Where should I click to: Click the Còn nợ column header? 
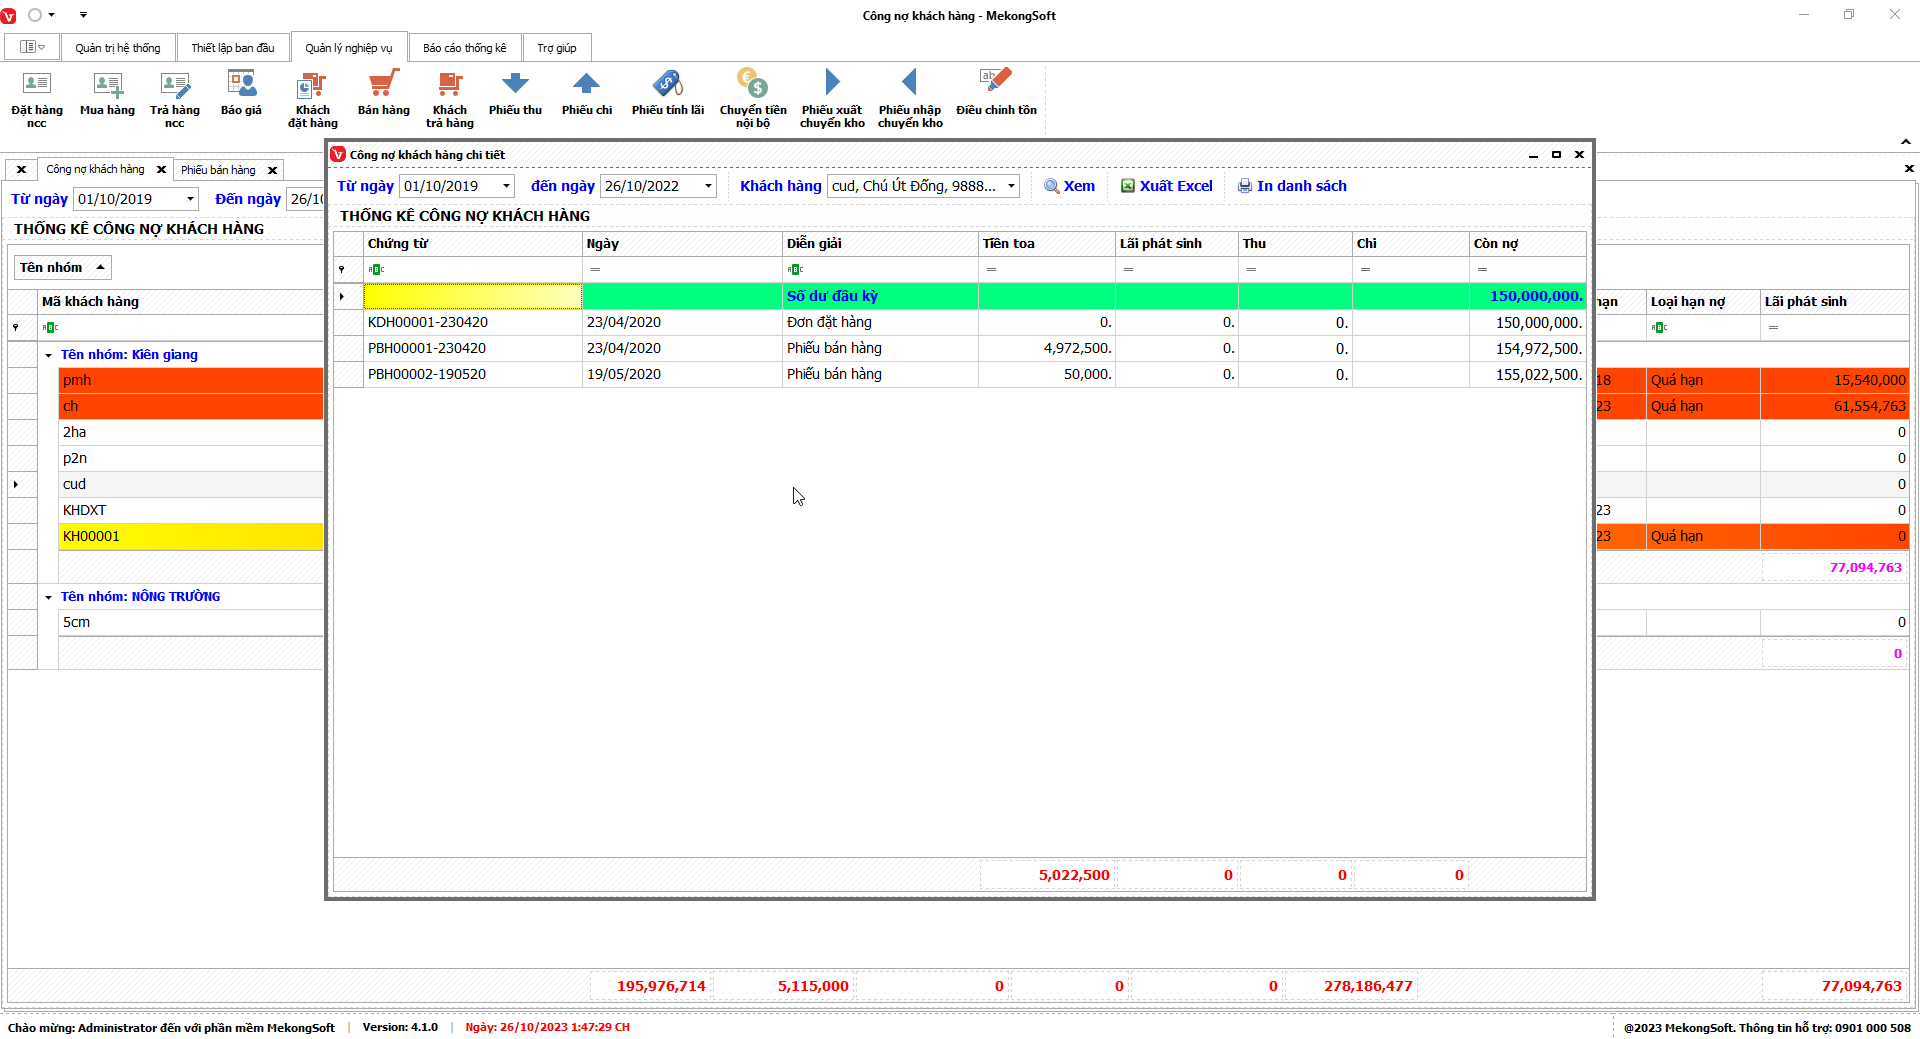coord(1525,244)
